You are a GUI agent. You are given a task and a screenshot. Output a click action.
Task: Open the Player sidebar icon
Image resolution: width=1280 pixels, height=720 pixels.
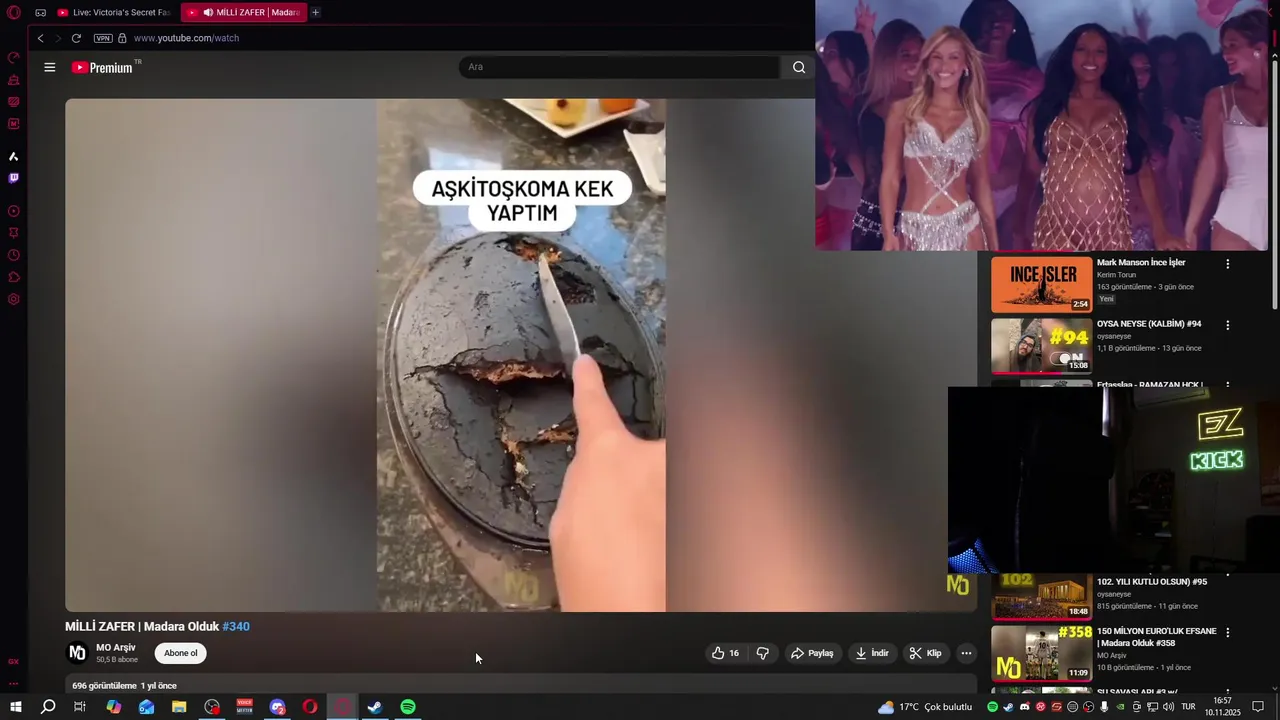point(14,211)
